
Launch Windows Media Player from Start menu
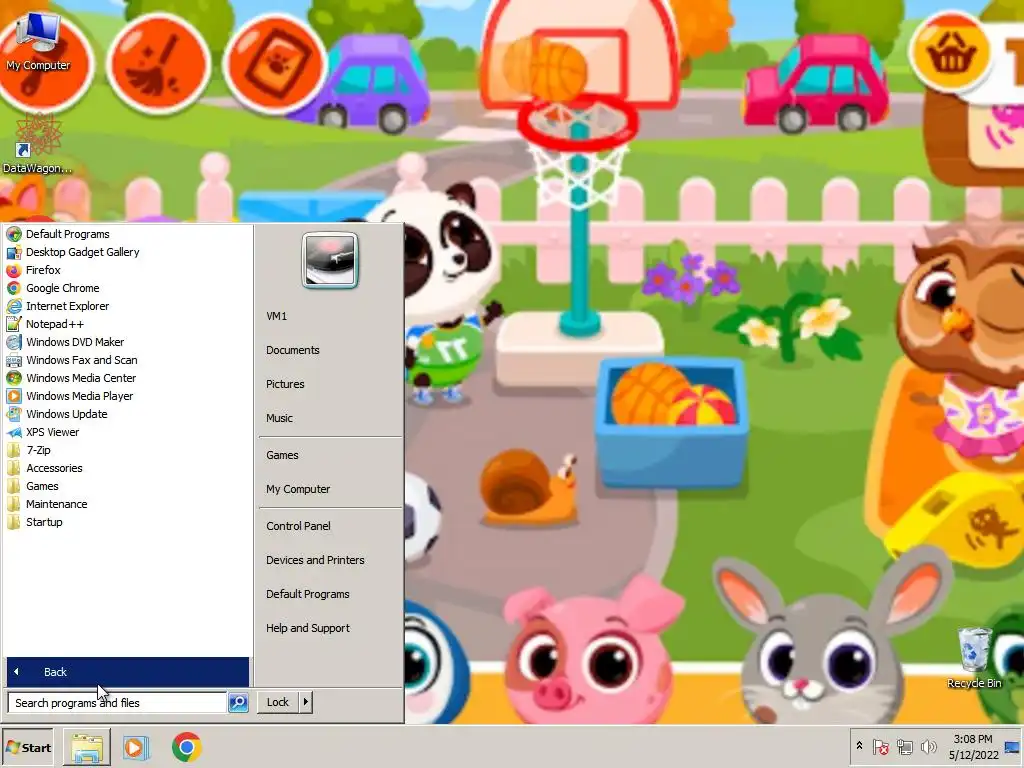pyautogui.click(x=80, y=396)
